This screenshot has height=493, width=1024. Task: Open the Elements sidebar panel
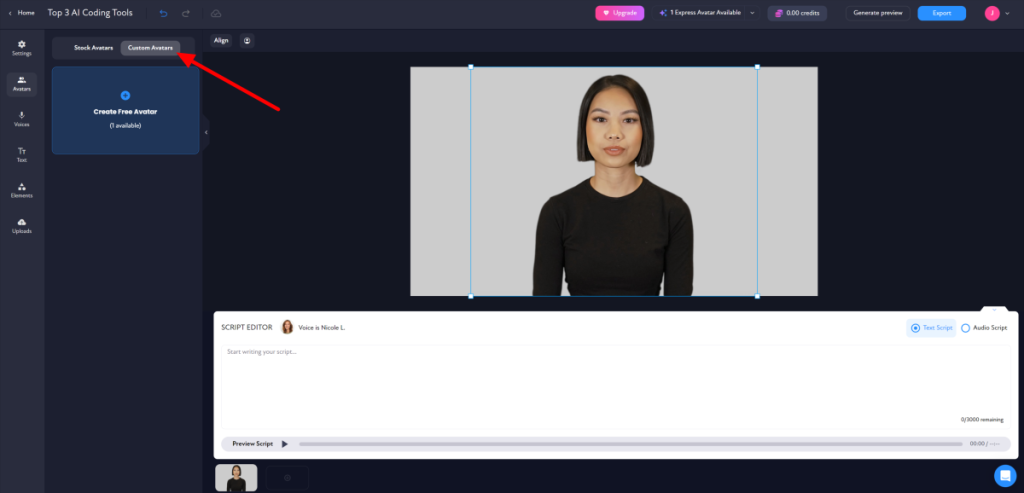(x=22, y=191)
